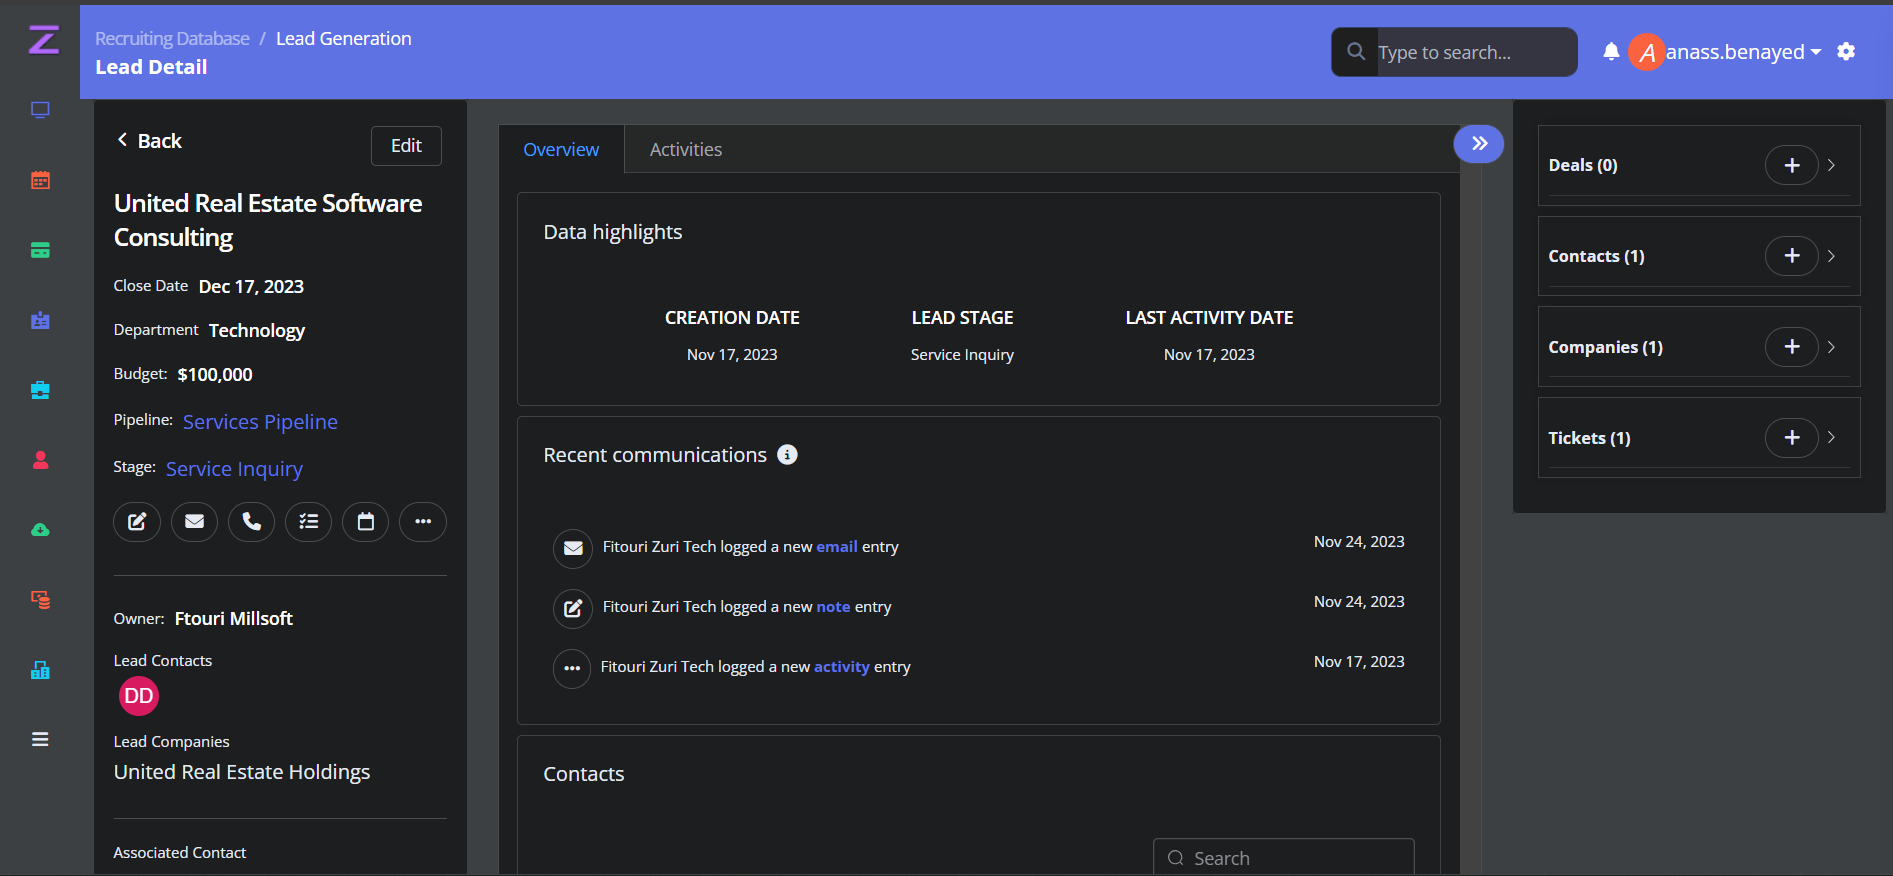
Task: Open the notifications bell
Action: [x=1610, y=52]
